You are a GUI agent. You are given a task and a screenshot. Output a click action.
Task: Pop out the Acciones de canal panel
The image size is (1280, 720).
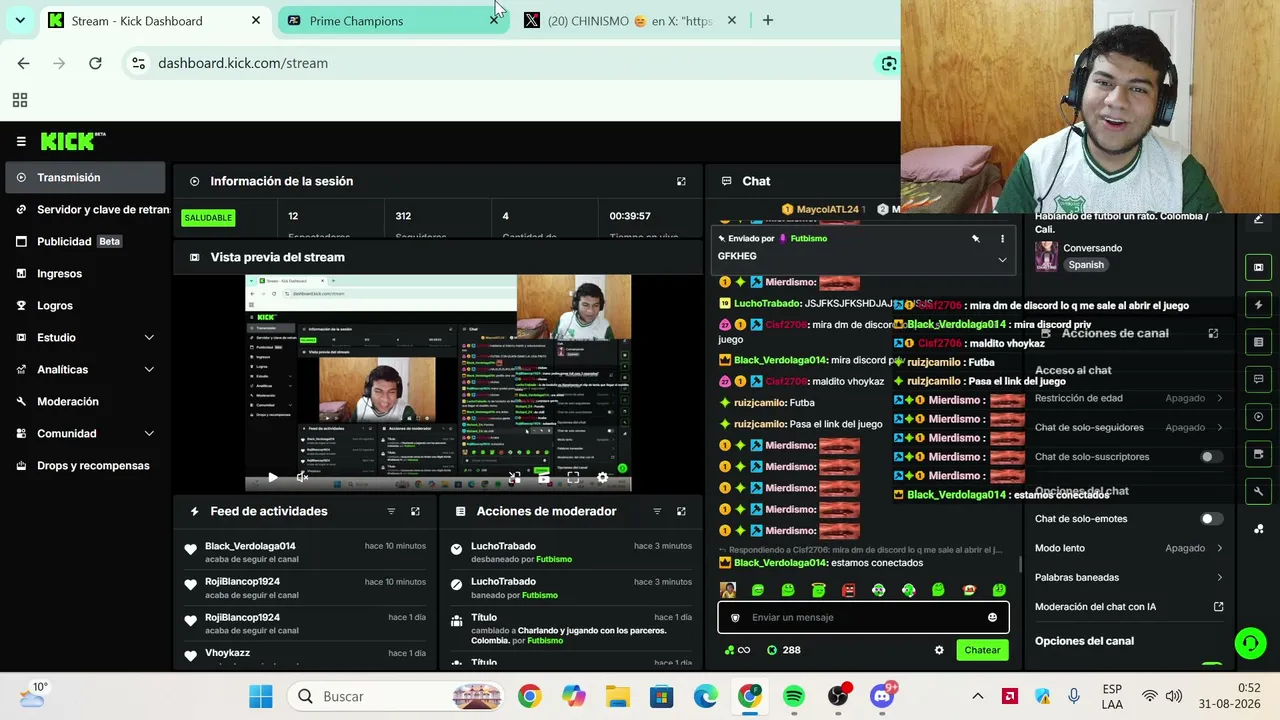pyautogui.click(x=1213, y=333)
